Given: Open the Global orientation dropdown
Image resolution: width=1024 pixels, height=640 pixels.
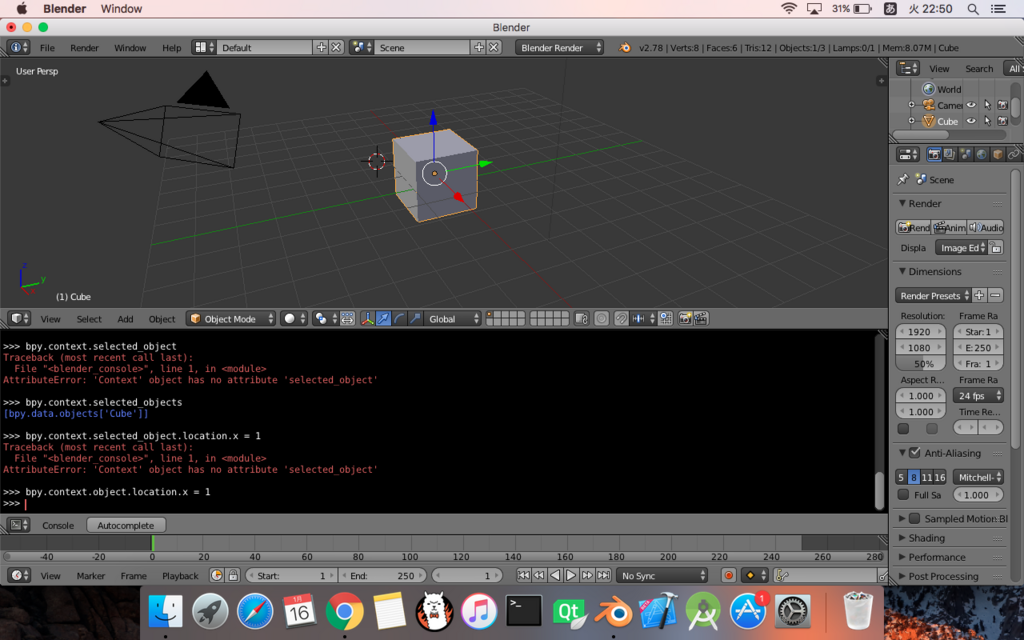Looking at the screenshot, I should [x=453, y=319].
